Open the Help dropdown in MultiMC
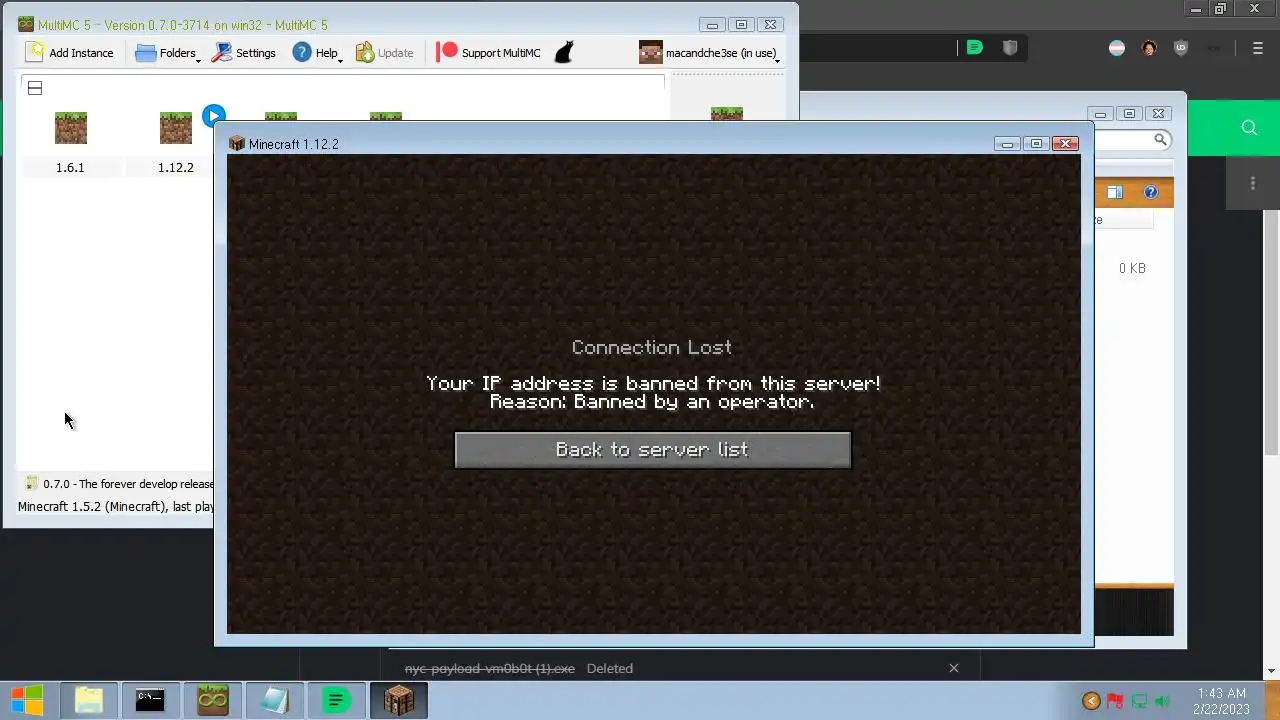Viewport: 1280px width, 720px height. (x=317, y=53)
